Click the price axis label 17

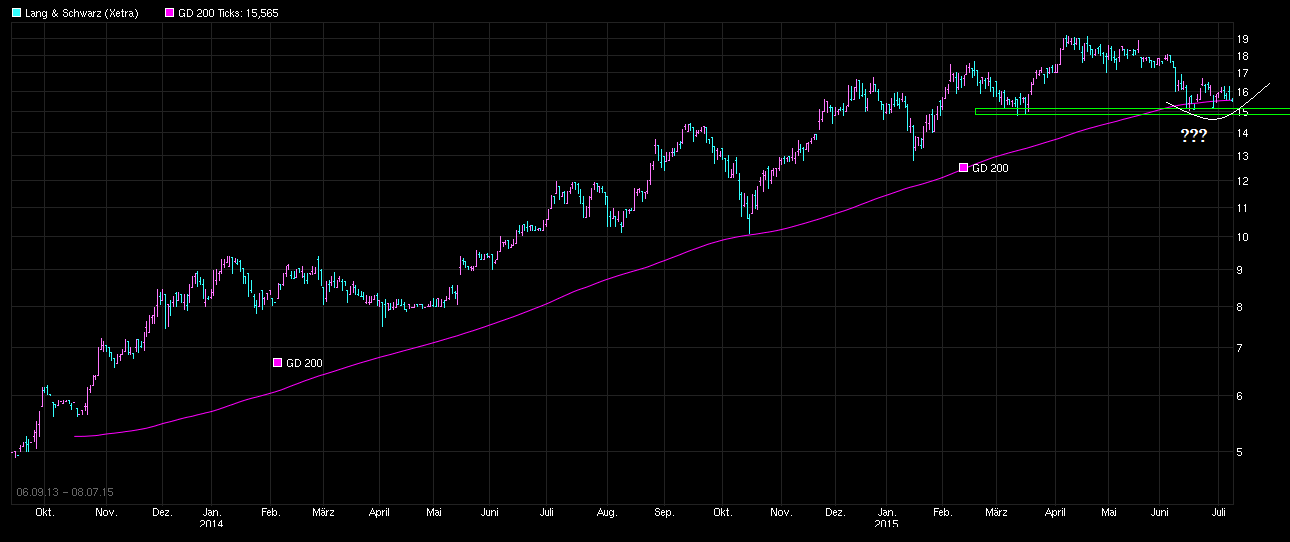1243,73
